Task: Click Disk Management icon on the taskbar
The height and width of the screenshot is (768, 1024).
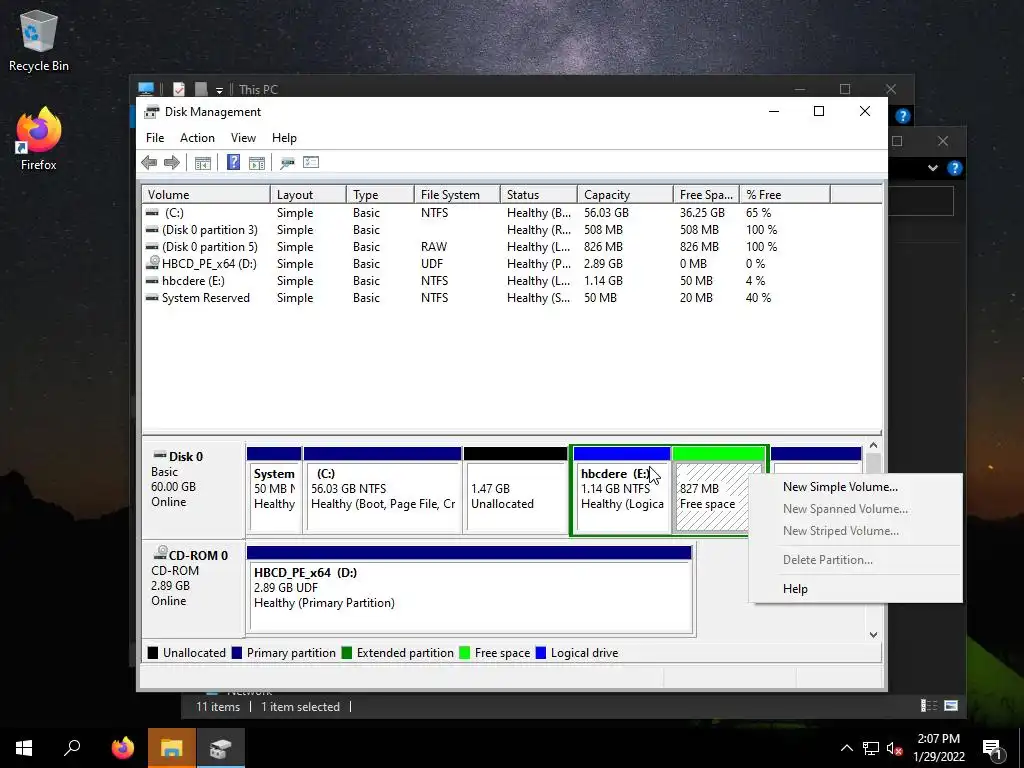Action: pos(220,748)
